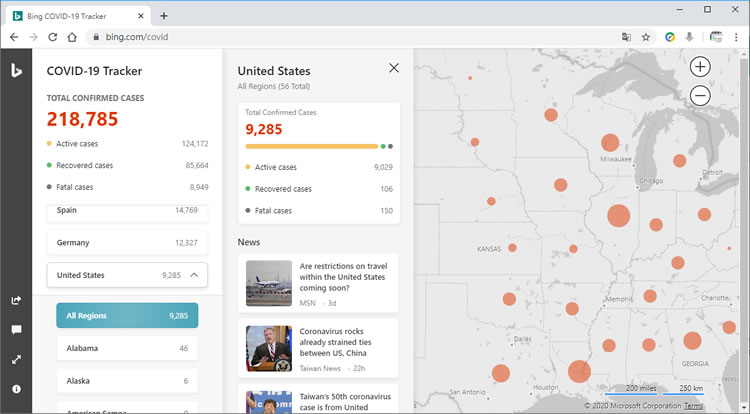This screenshot has width=750, height=414.
Task: Click the download arrow extension icon
Action: click(689, 37)
